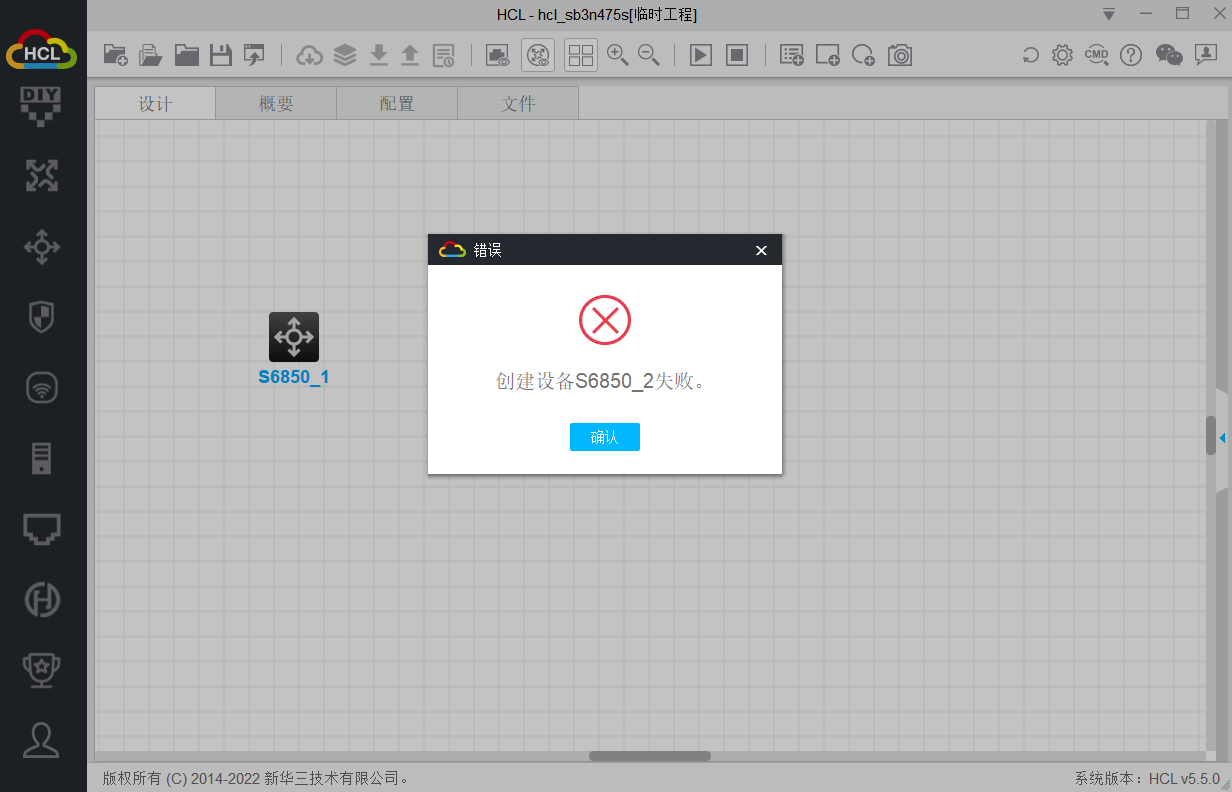Toggle the image visibility eye icon

point(498,55)
